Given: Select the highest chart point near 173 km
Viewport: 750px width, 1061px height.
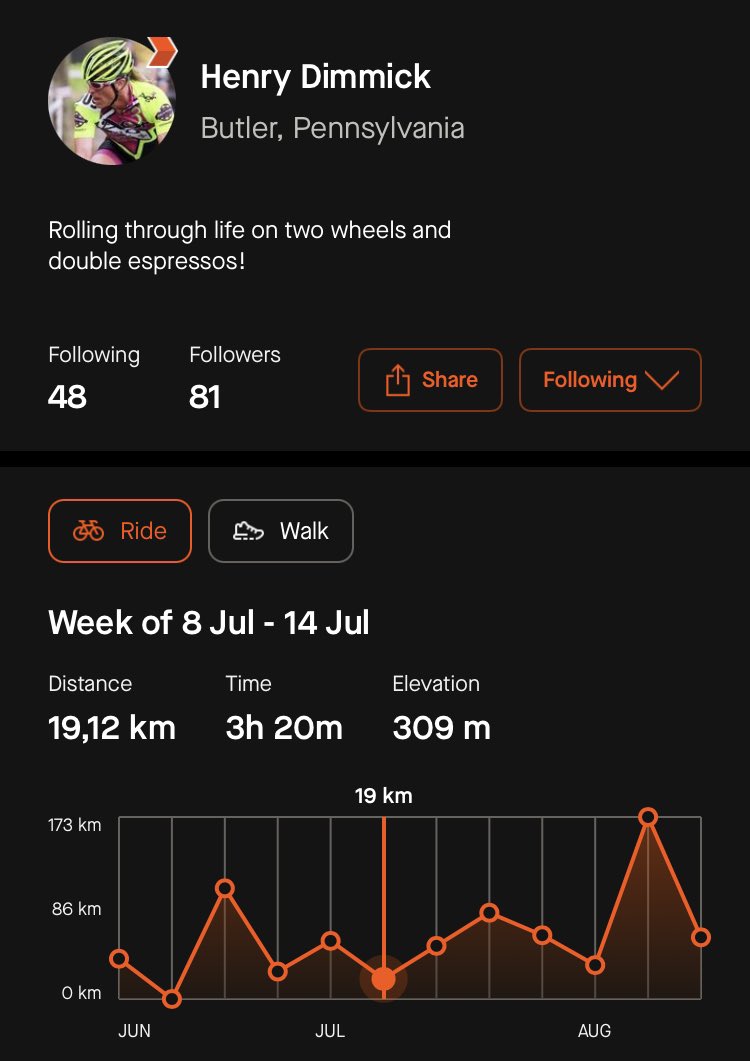Looking at the screenshot, I should click(x=648, y=817).
